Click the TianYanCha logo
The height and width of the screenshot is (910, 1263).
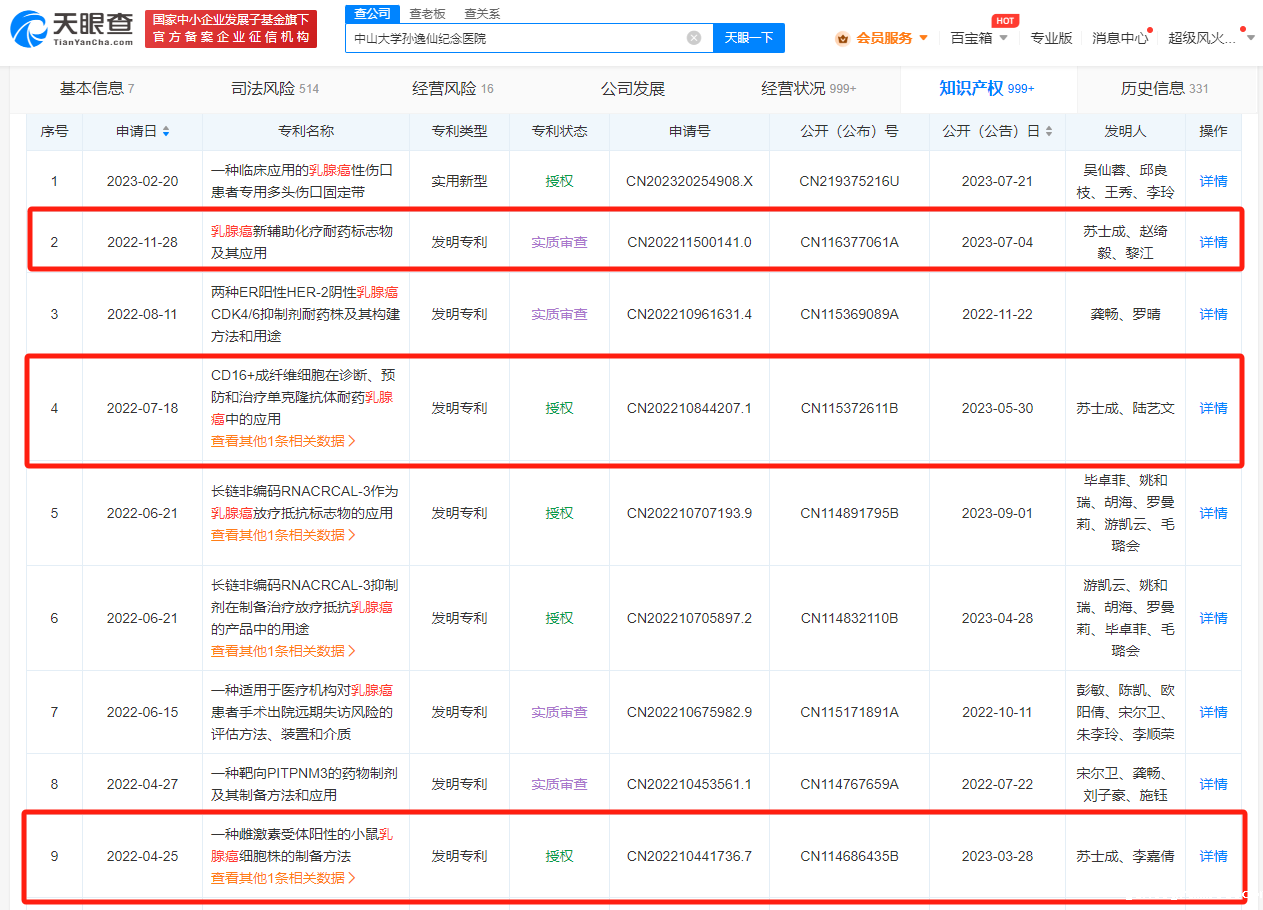coord(71,29)
